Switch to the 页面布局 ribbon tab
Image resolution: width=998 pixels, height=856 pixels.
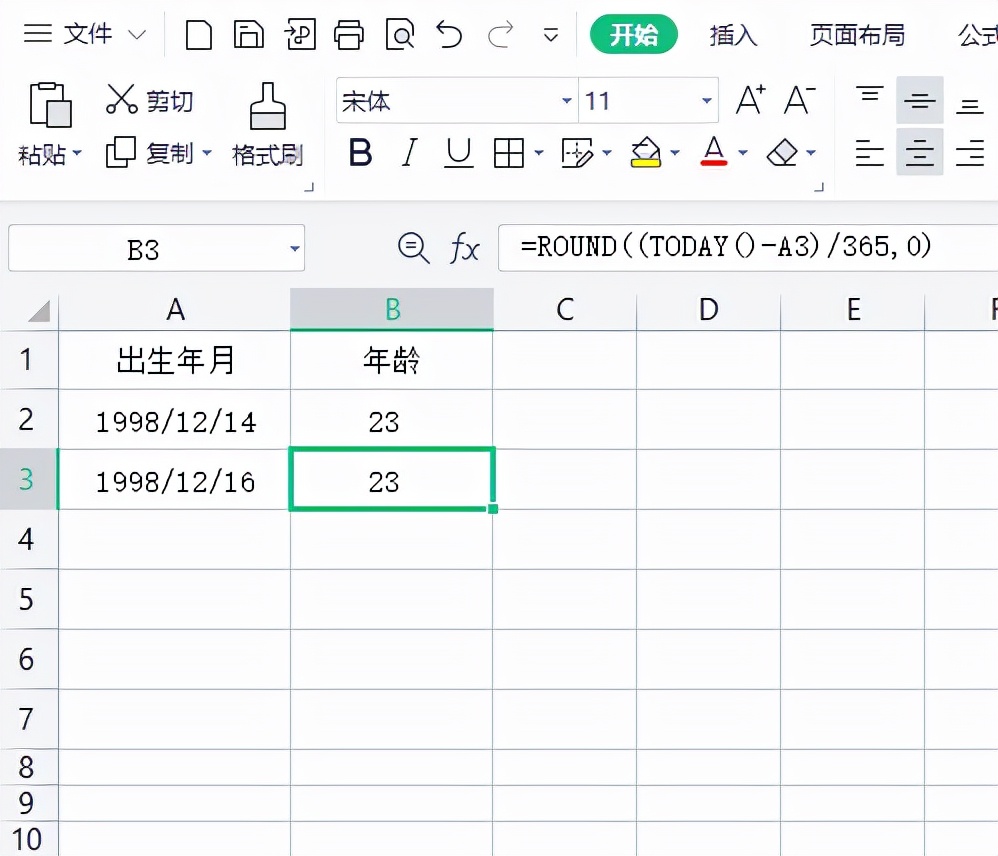(857, 33)
